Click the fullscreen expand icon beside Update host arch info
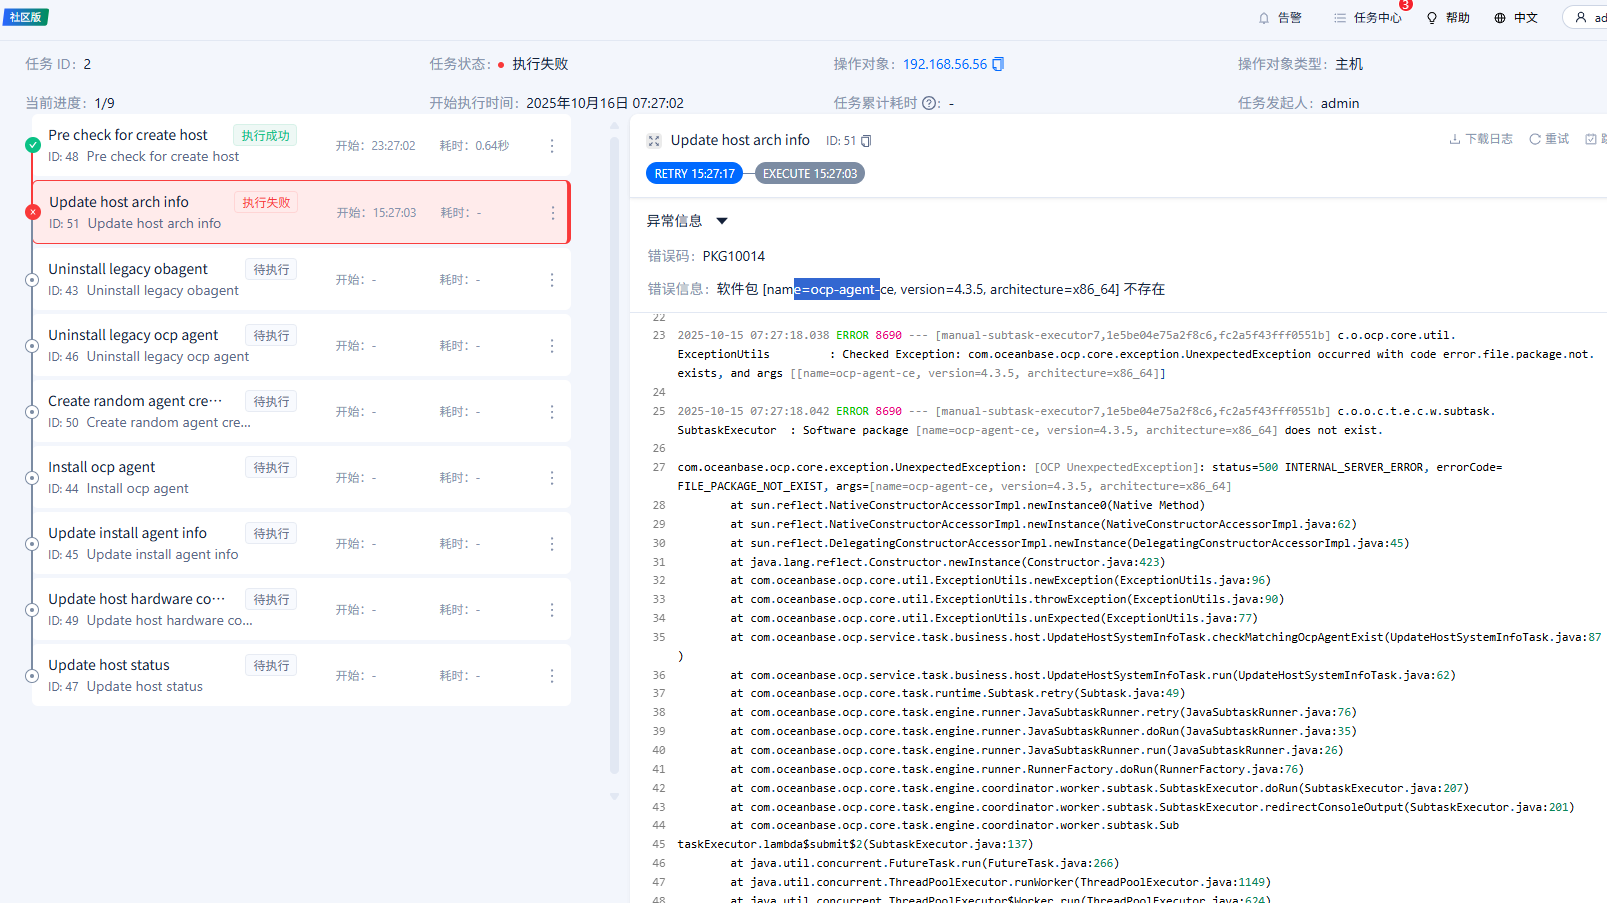This screenshot has width=1607, height=903. coord(654,141)
